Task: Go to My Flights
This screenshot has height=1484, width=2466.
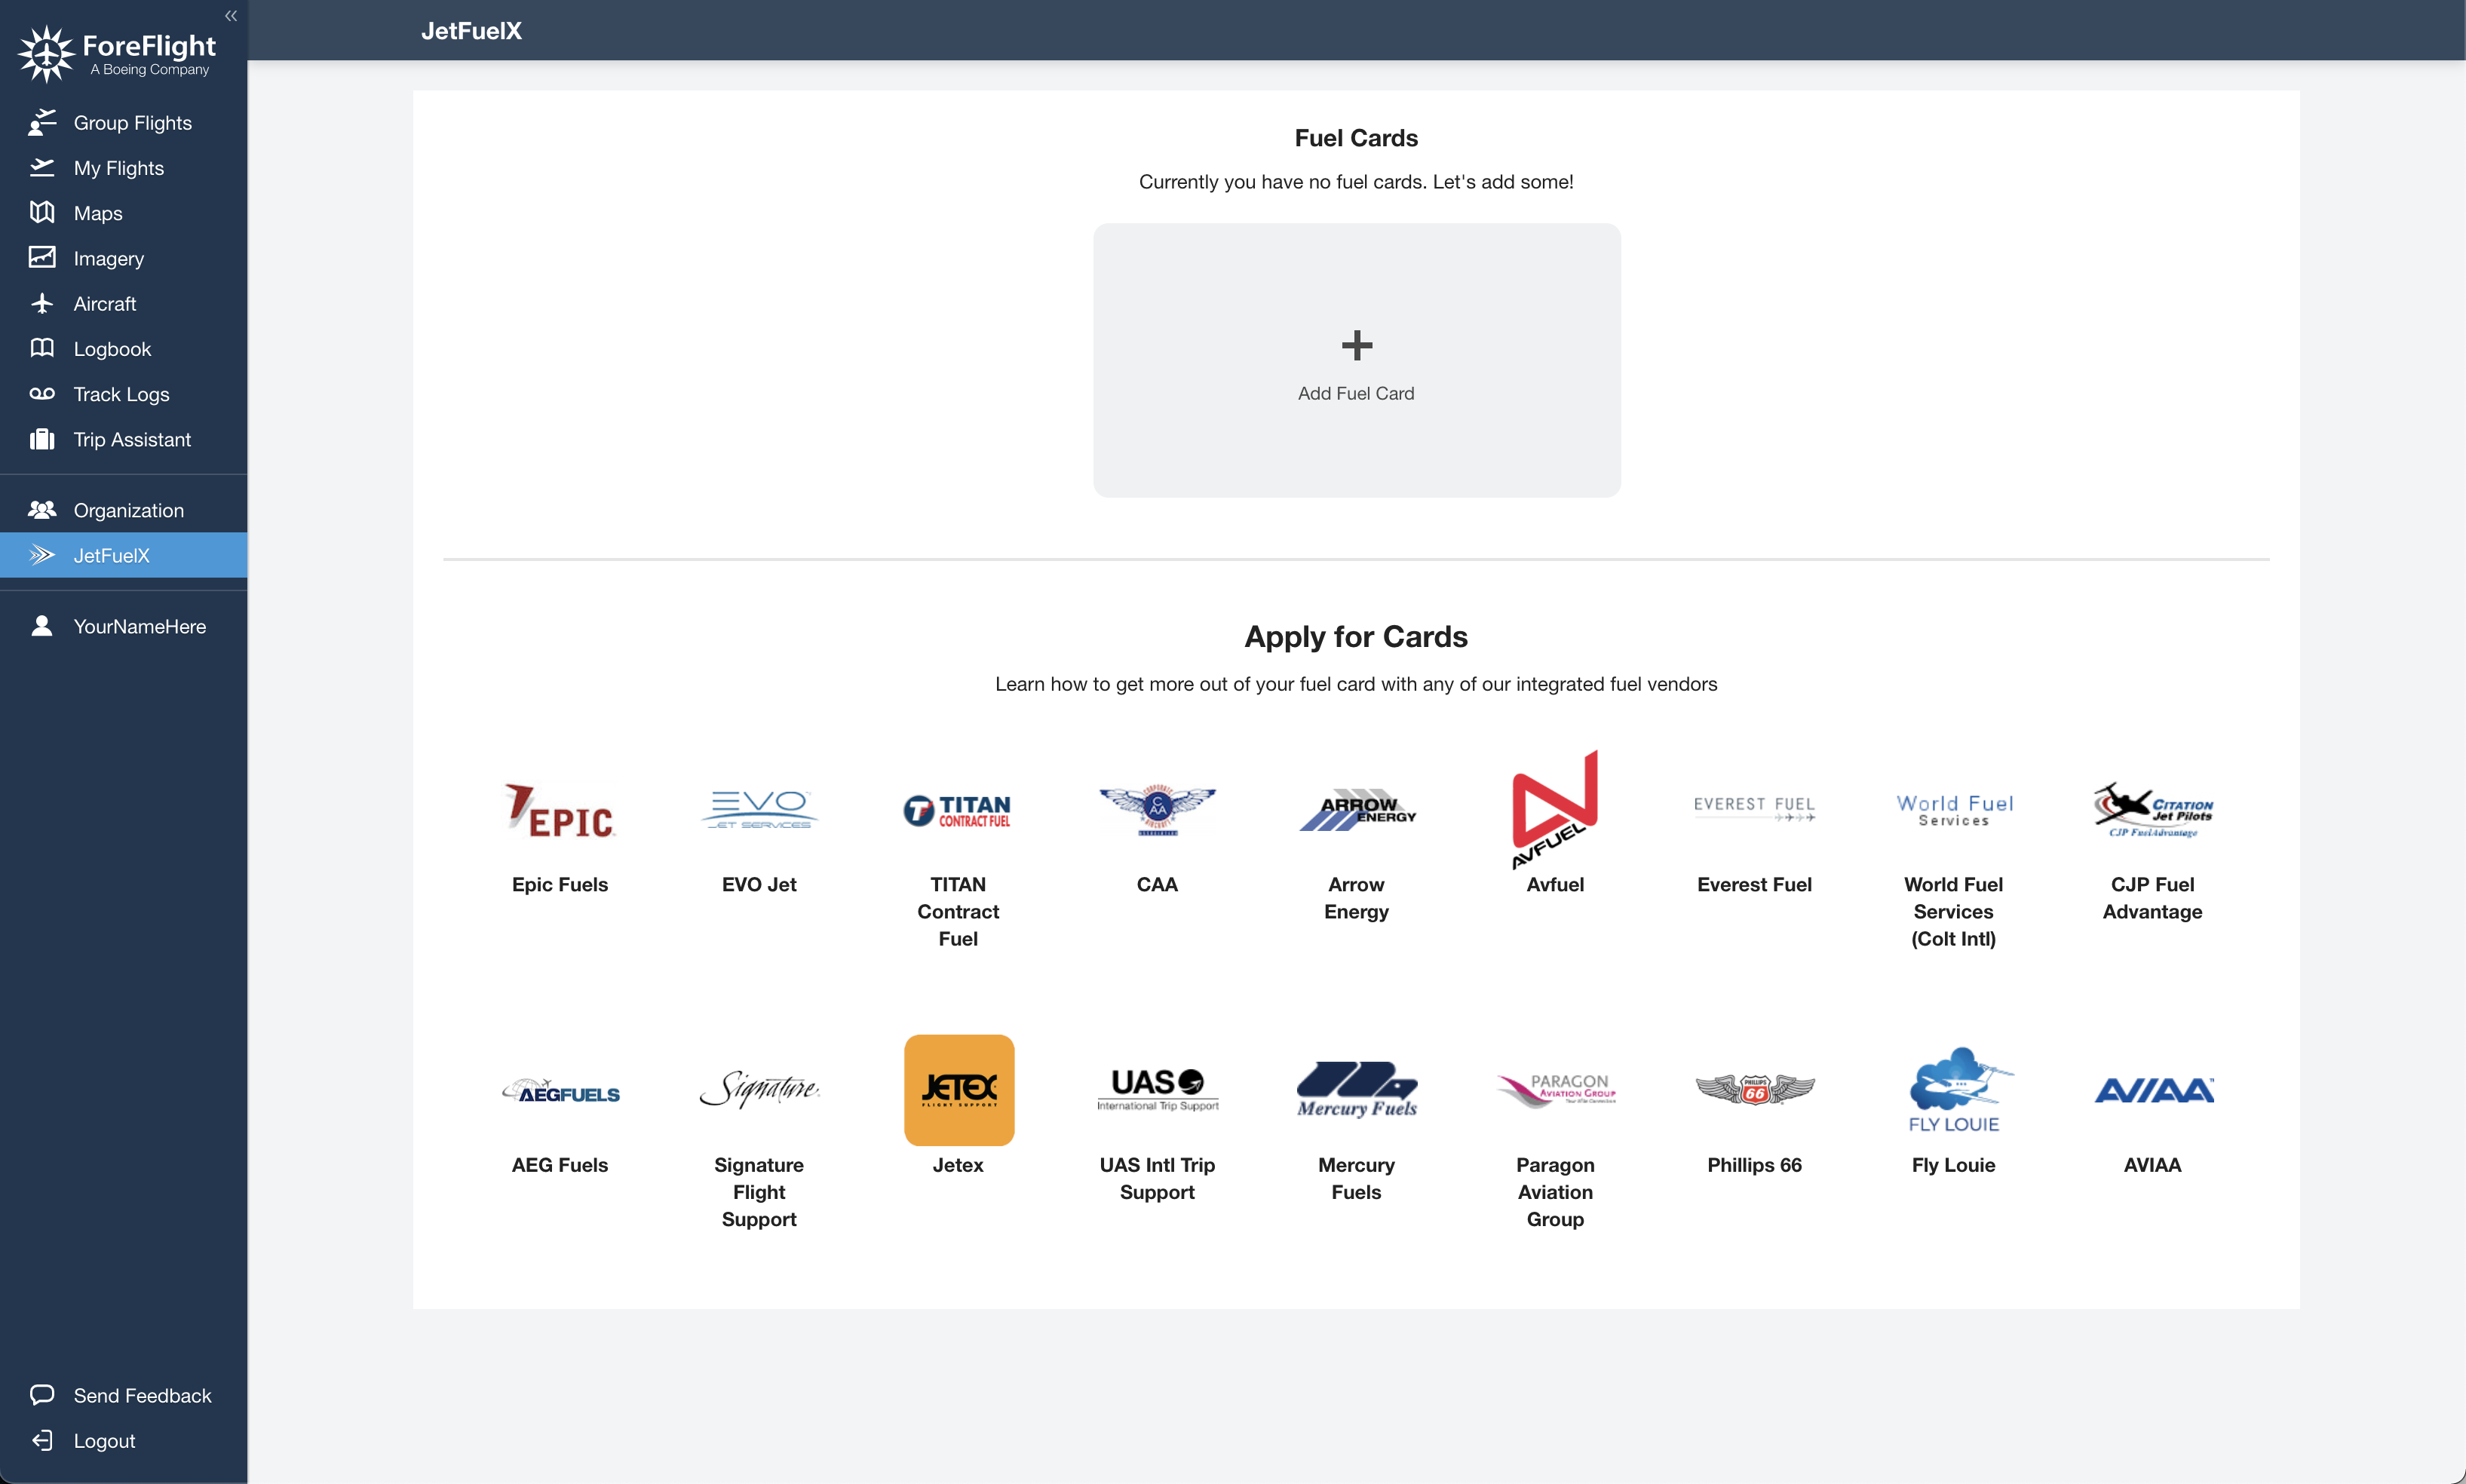Action: pyautogui.click(x=119, y=168)
